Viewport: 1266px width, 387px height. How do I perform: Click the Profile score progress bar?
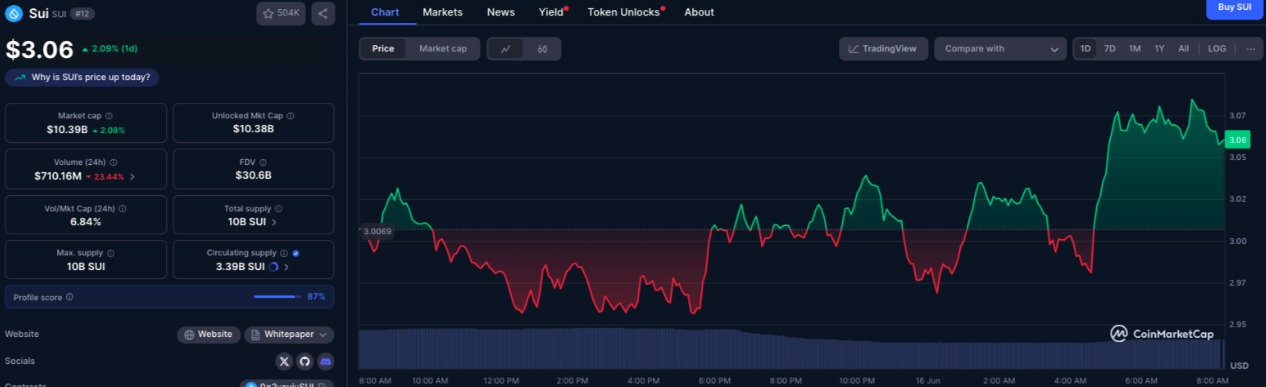tap(277, 297)
